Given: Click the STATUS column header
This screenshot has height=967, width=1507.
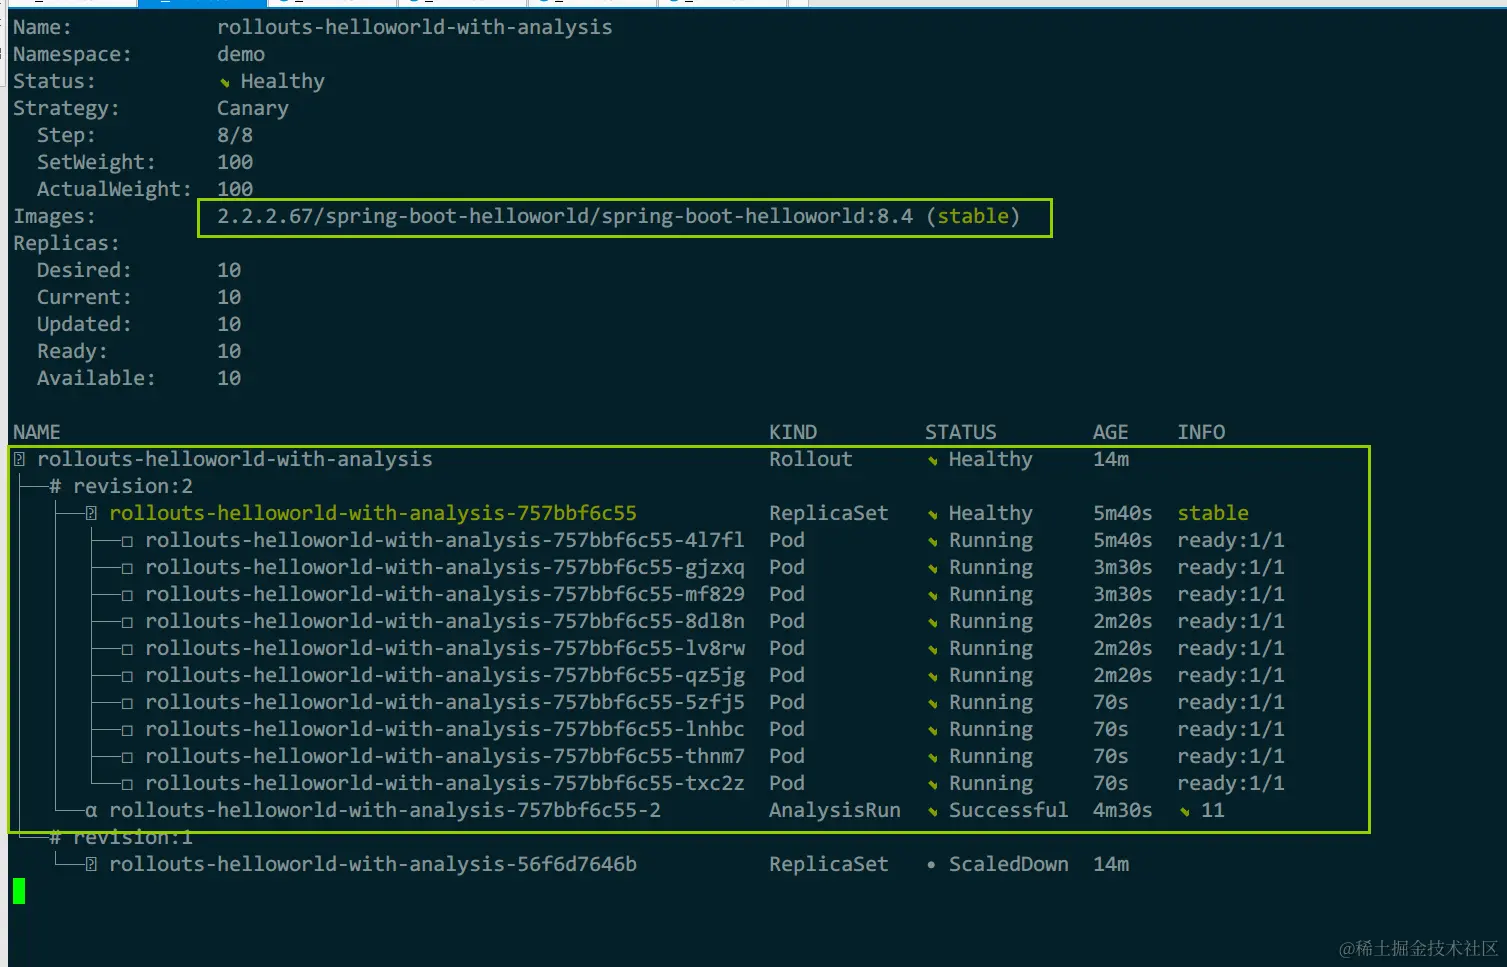Looking at the screenshot, I should (x=960, y=432).
